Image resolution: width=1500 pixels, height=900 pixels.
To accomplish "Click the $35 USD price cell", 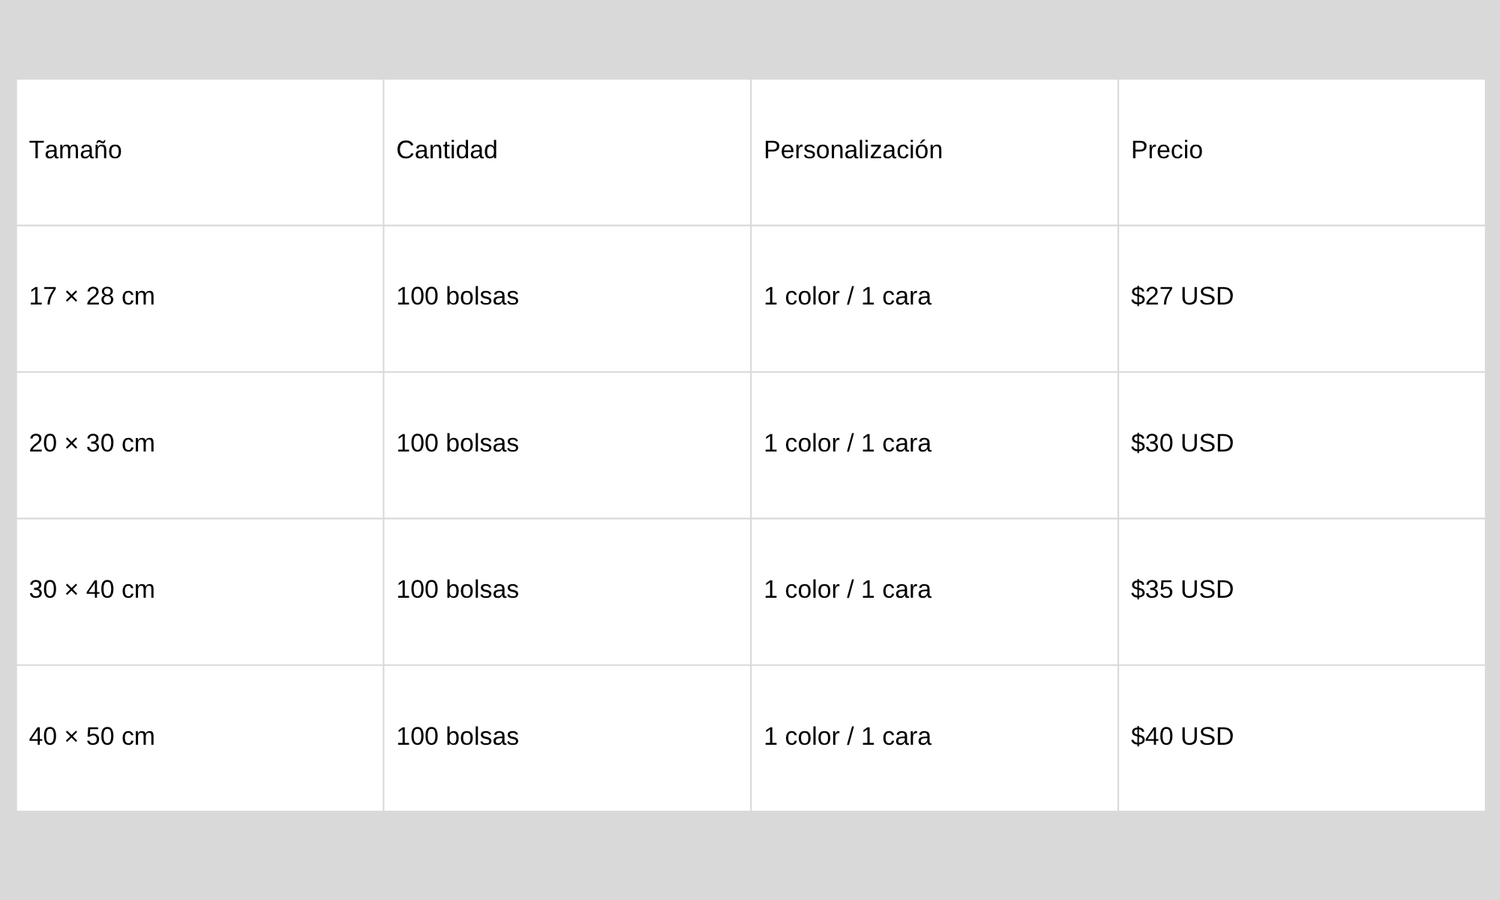I will (x=1301, y=592).
